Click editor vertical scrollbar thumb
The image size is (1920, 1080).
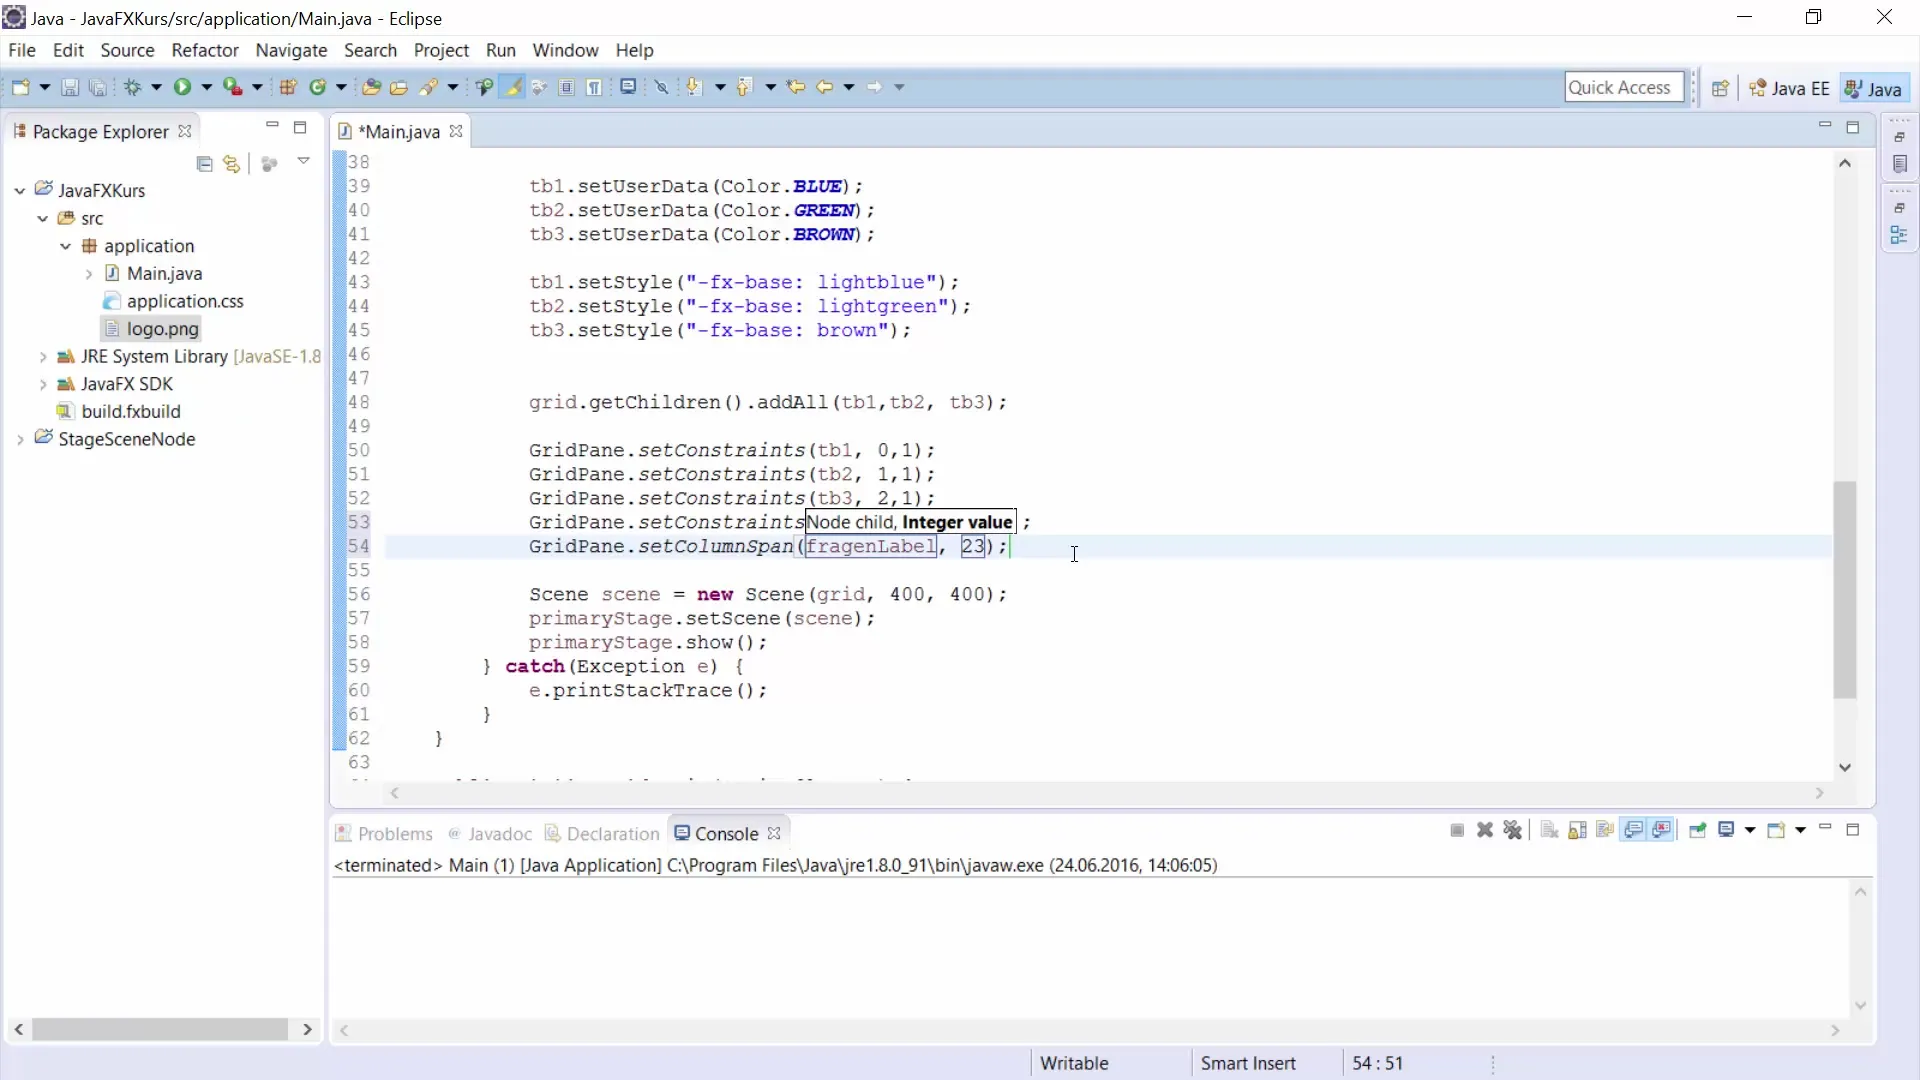click(1845, 590)
